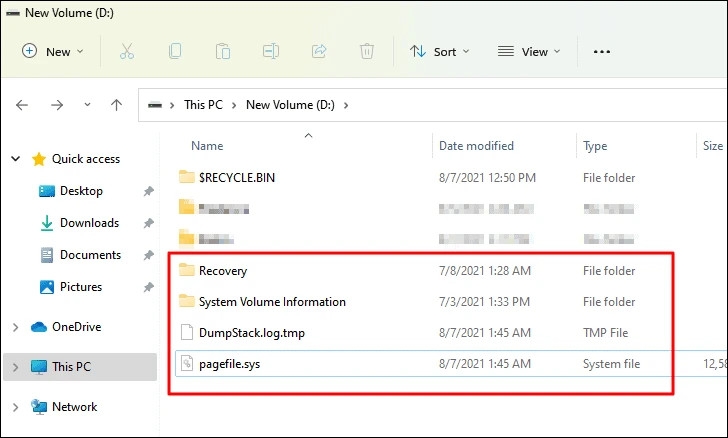
Task: Click the Downloads arrow icon in sidebar
Action: coord(46,223)
